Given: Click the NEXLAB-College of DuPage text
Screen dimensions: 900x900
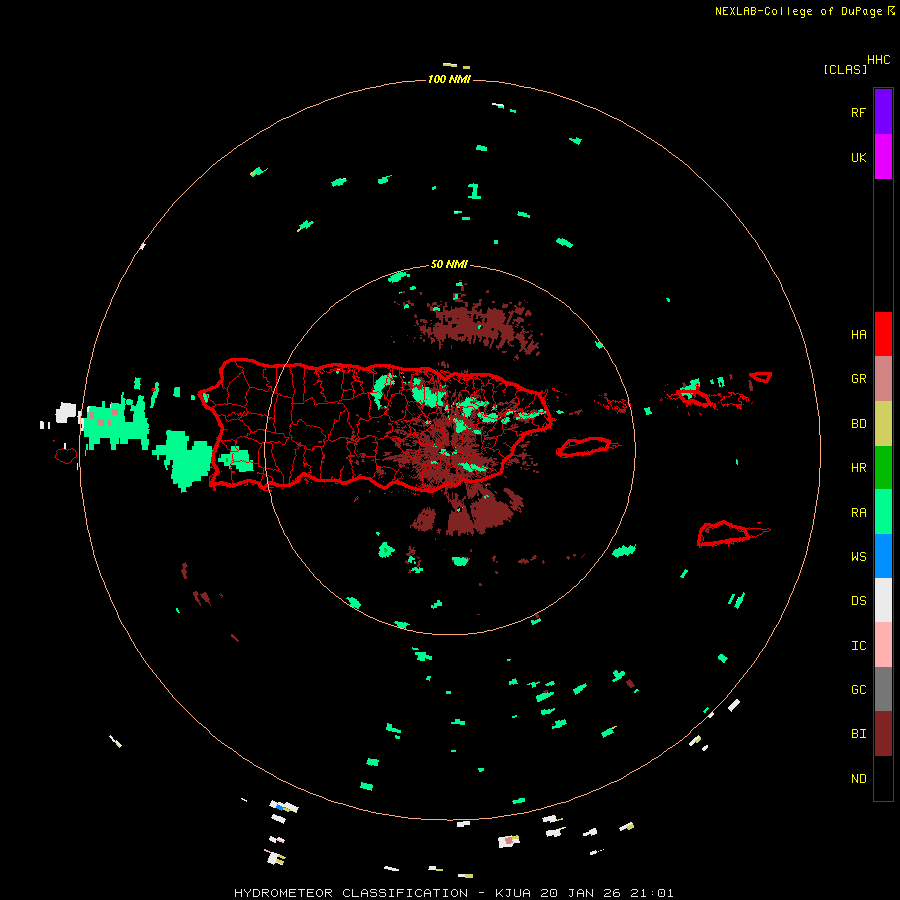Looking at the screenshot, I should click(798, 11).
